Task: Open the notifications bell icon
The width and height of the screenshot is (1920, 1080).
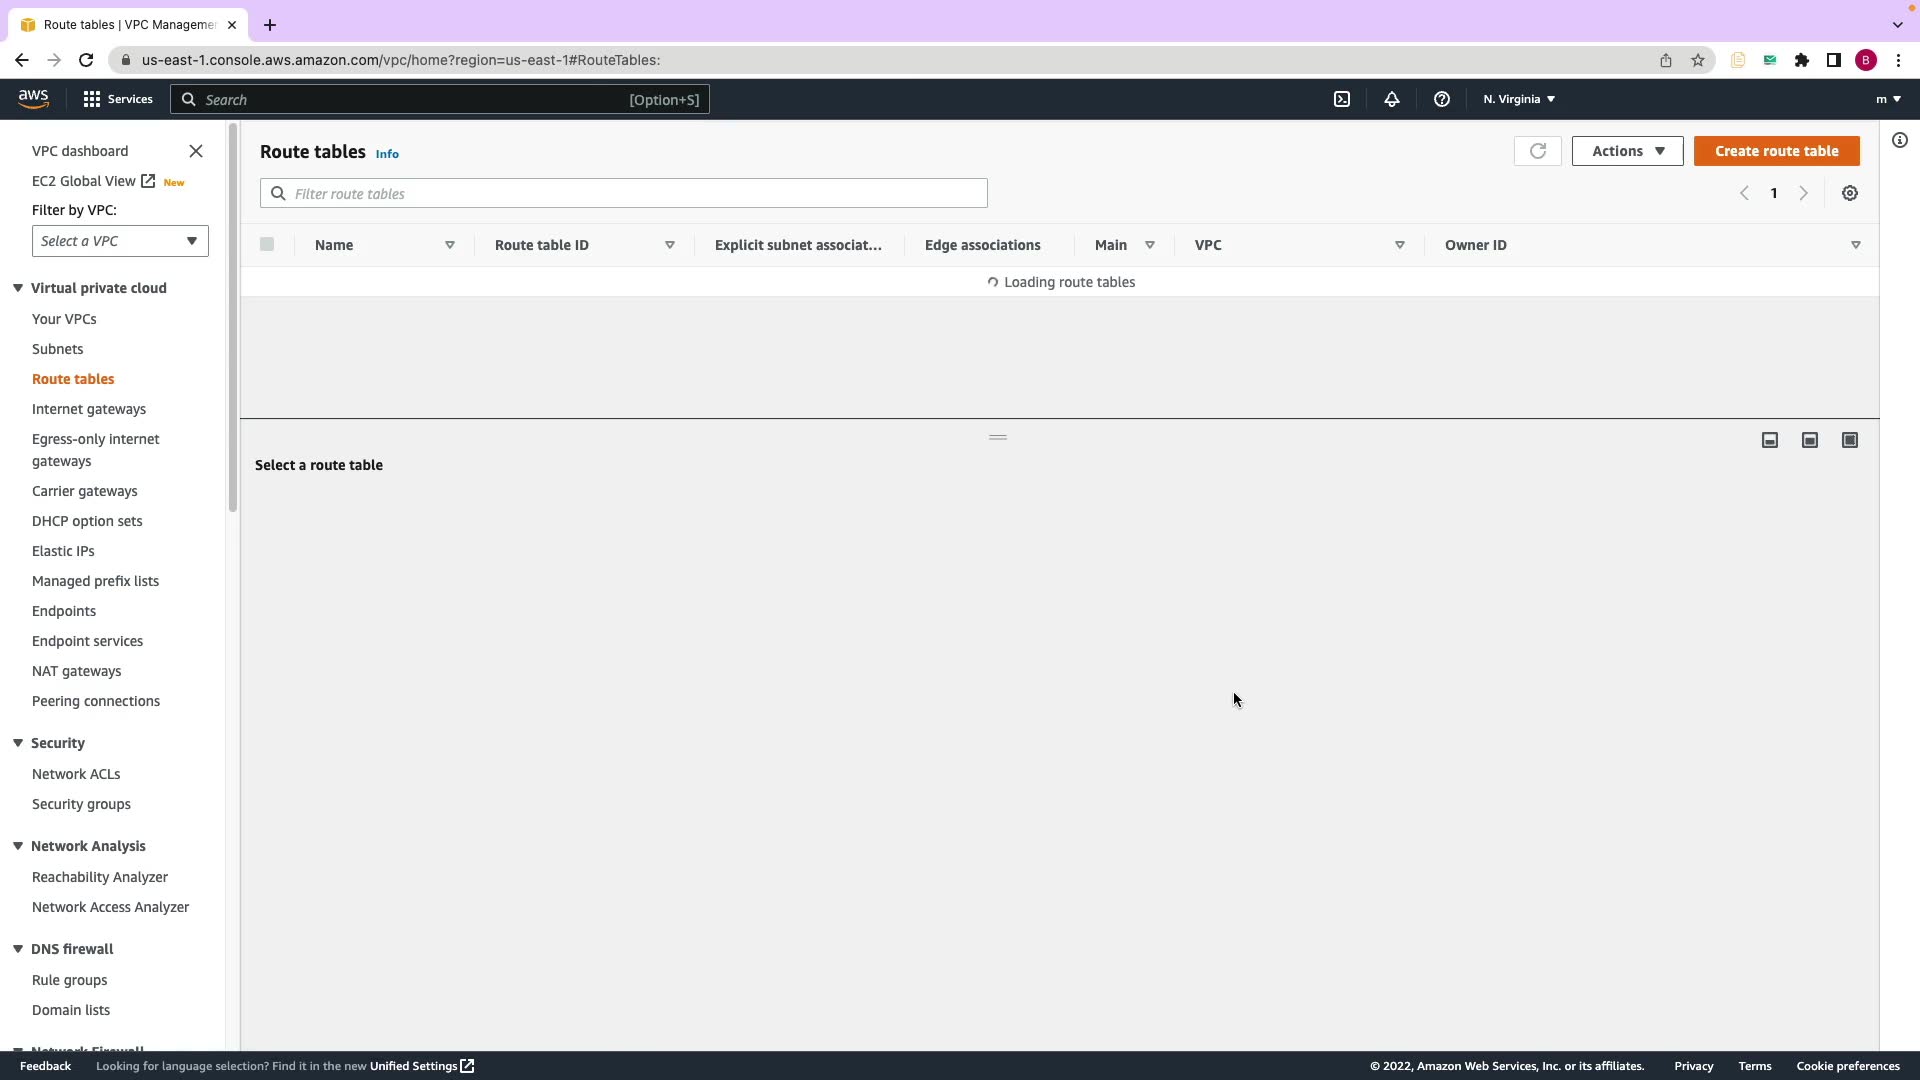Action: (x=1391, y=99)
